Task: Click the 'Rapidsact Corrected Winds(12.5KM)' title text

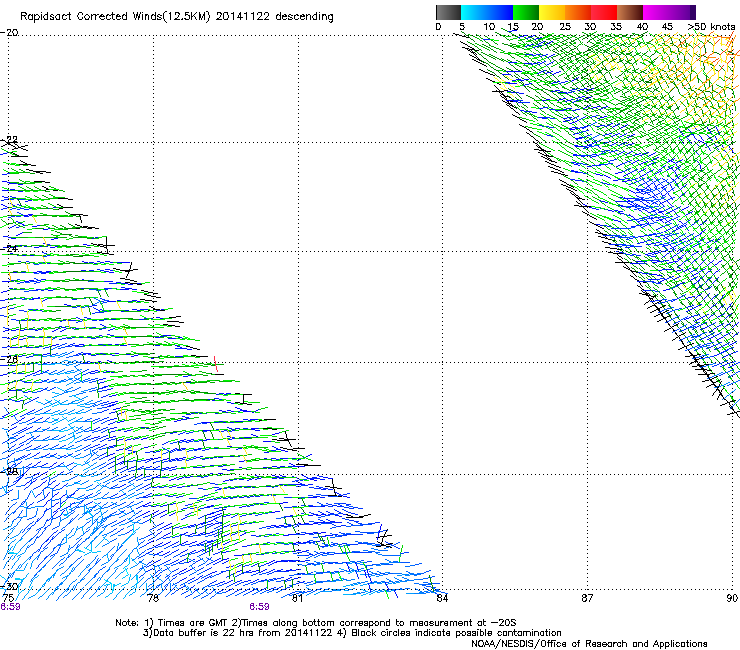Action: coord(115,17)
